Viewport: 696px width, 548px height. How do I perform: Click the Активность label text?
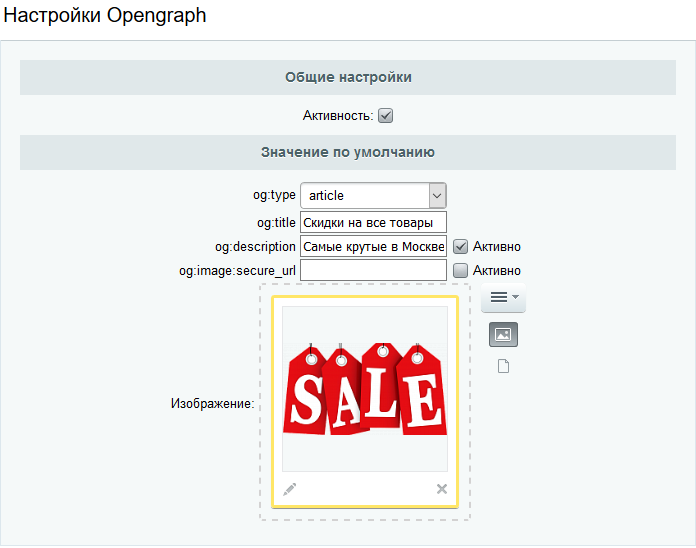(x=337, y=116)
